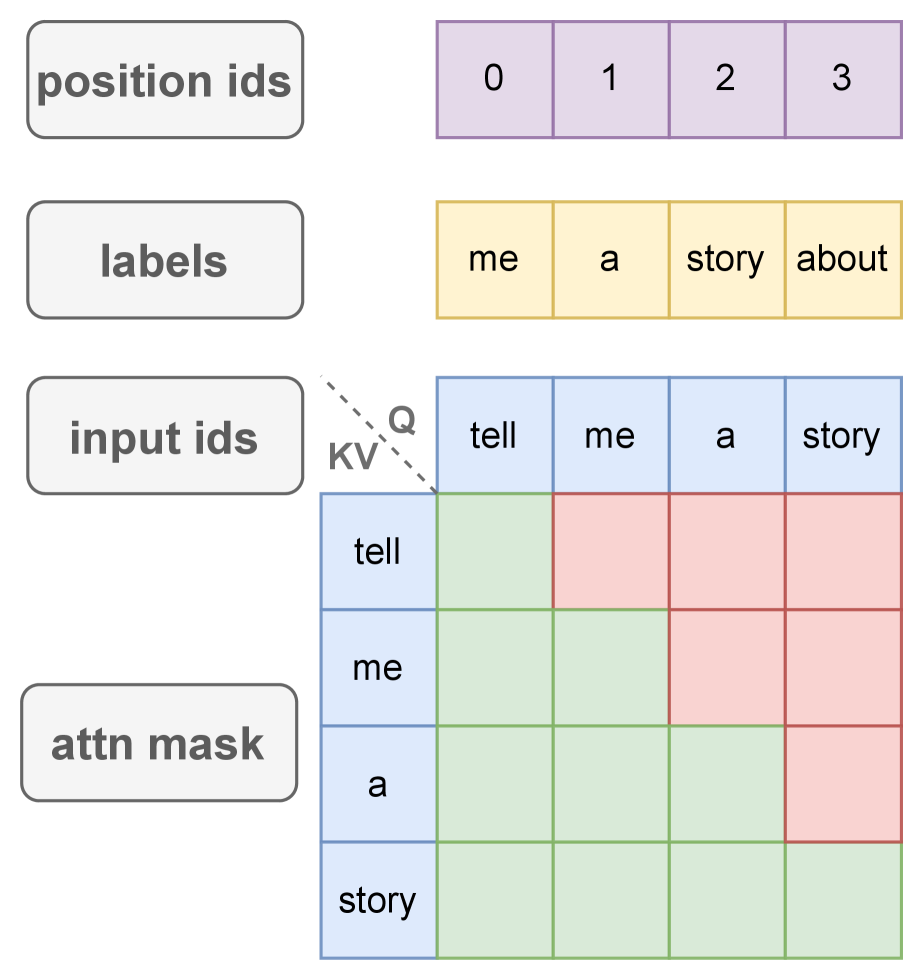Select position id cell containing 1
Viewport: 913px width, 969px height.
[610, 79]
